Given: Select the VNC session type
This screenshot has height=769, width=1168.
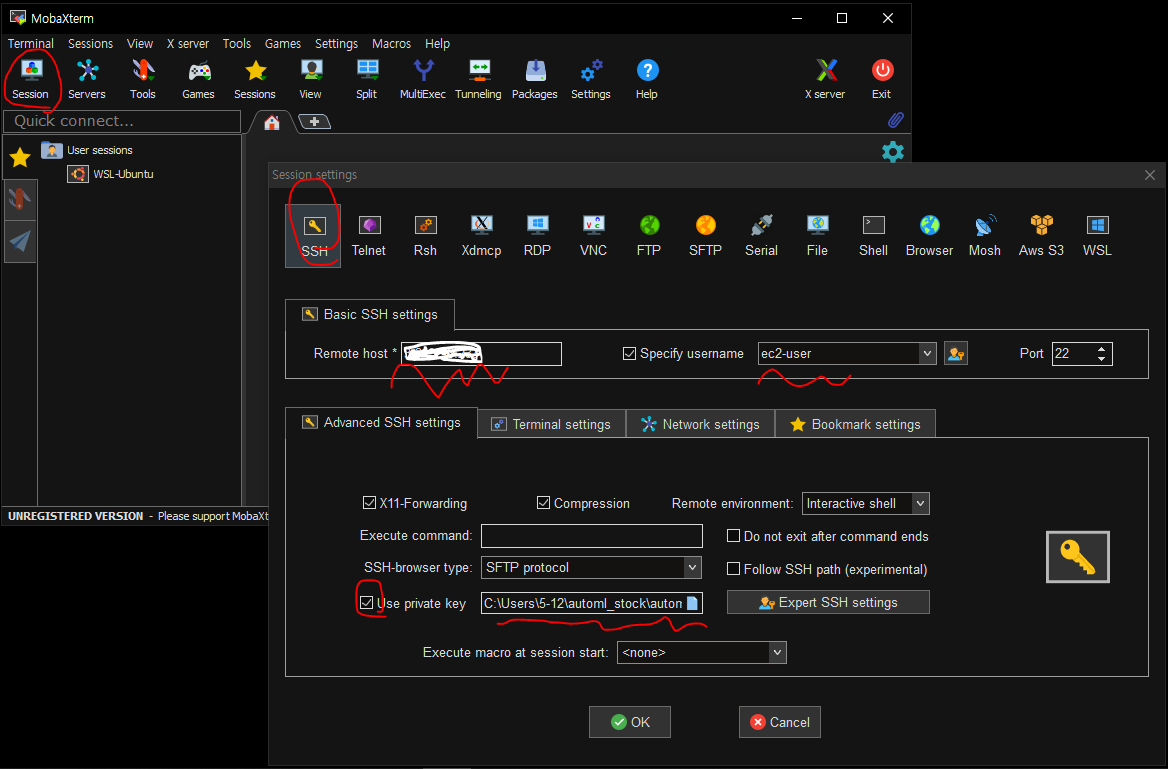Looking at the screenshot, I should click(x=594, y=235).
